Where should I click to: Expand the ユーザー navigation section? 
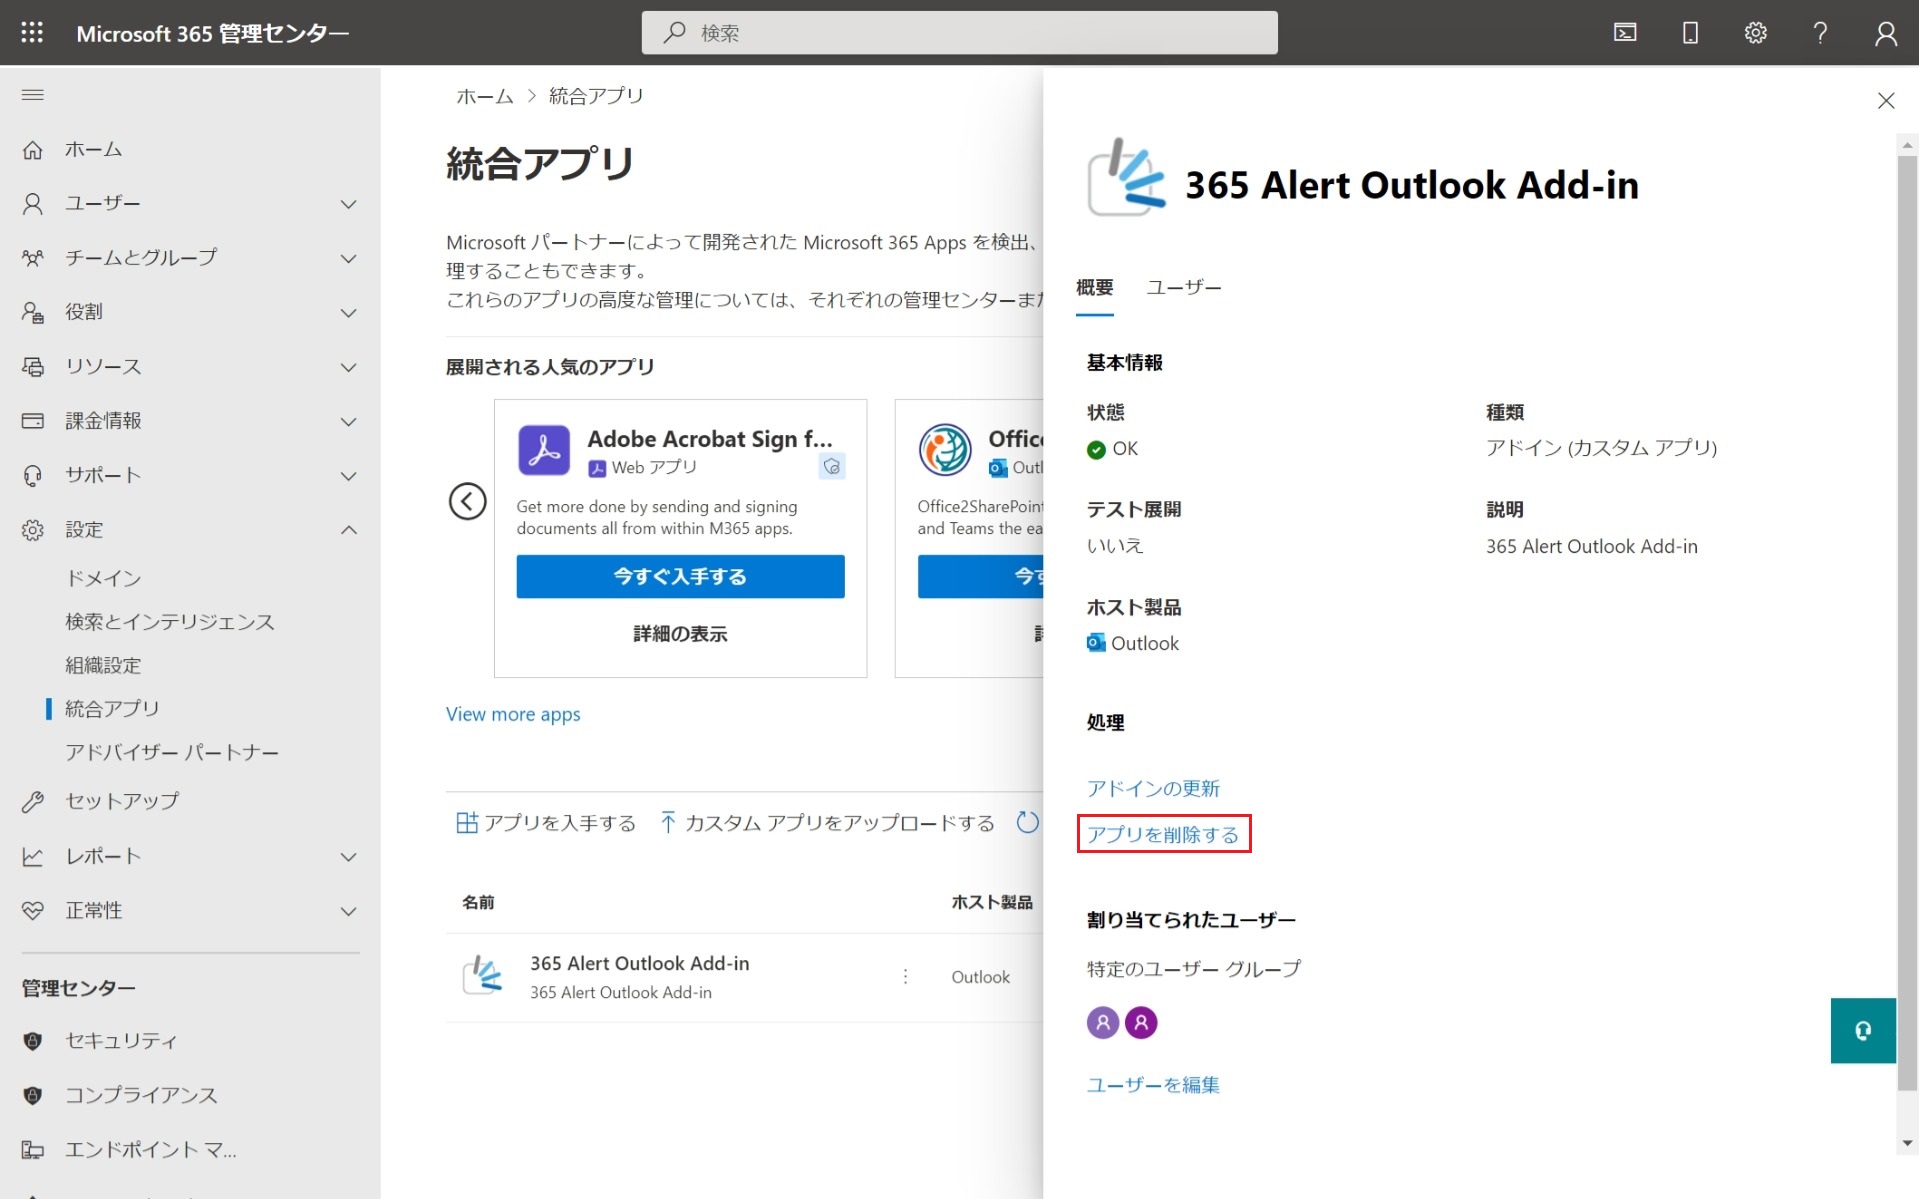pos(348,204)
